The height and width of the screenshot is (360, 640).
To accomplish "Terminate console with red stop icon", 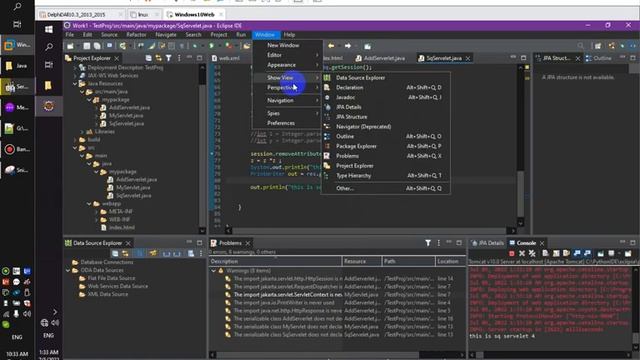I will (511, 253).
